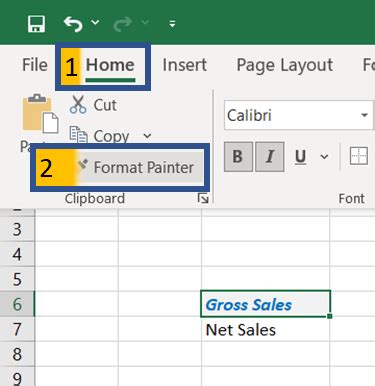Screen dimensions: 375x386
Task: Select the Net Sales cell
Action: [265, 329]
